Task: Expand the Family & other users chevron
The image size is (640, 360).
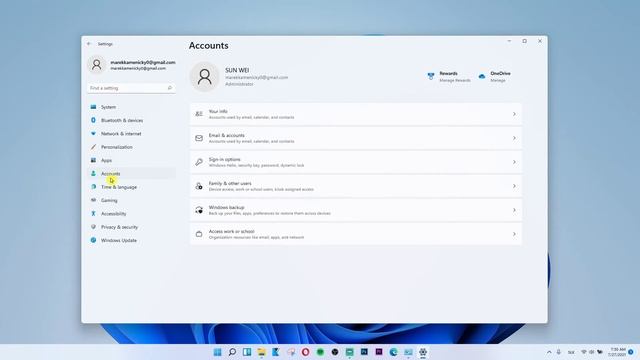Action: (514, 186)
